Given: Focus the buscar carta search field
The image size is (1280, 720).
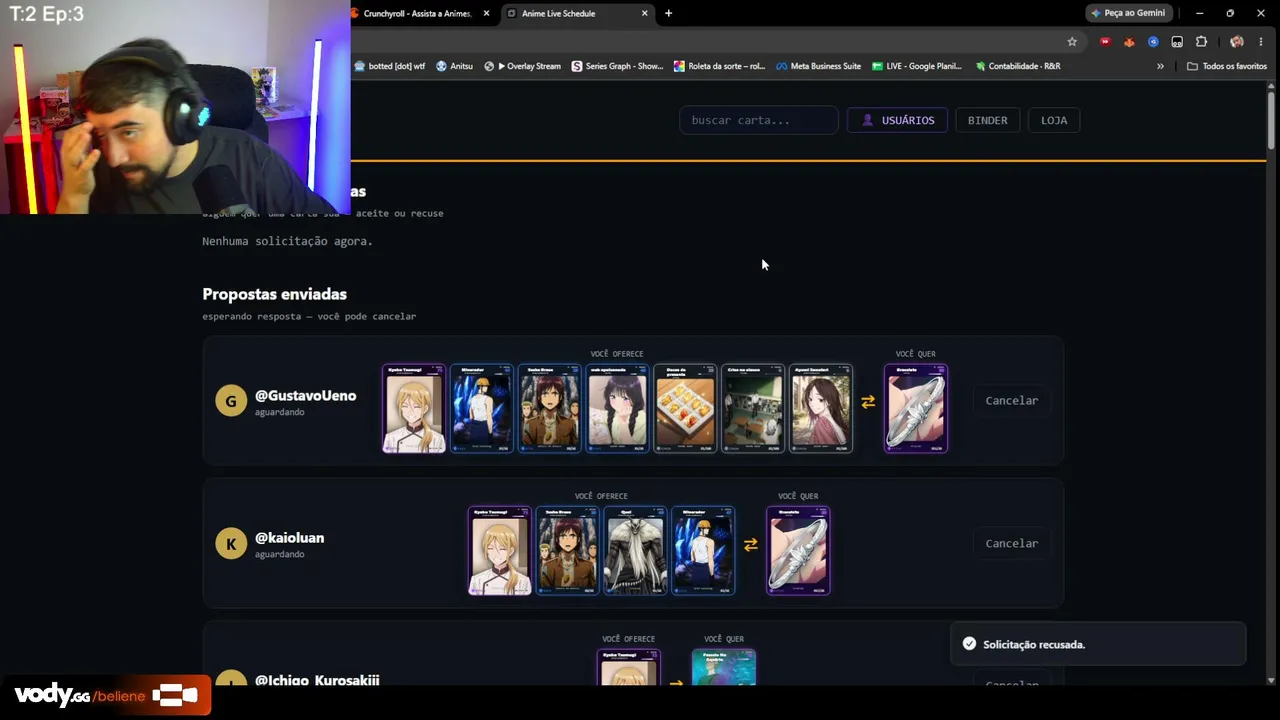Looking at the screenshot, I should click(759, 120).
